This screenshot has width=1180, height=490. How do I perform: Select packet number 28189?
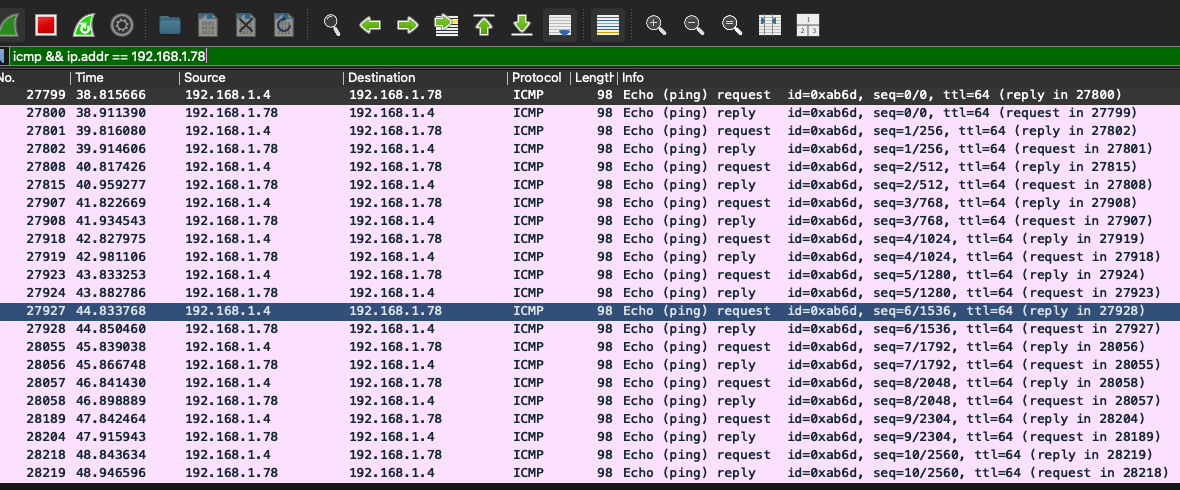pos(590,419)
